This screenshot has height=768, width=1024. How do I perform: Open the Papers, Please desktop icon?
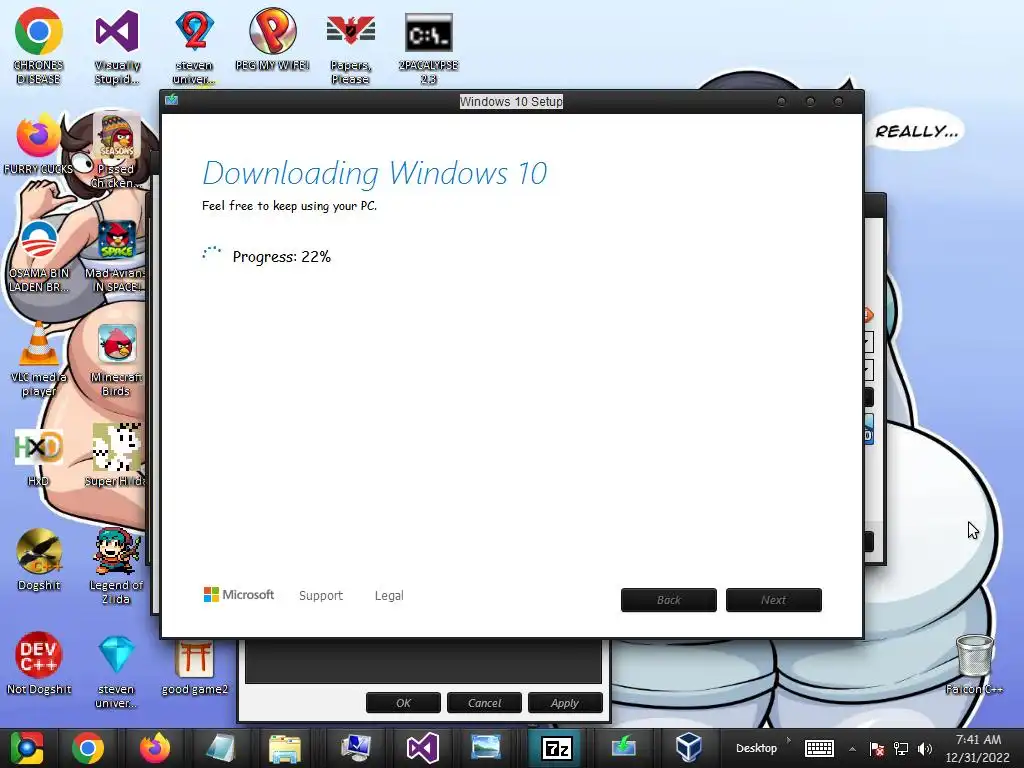[351, 46]
